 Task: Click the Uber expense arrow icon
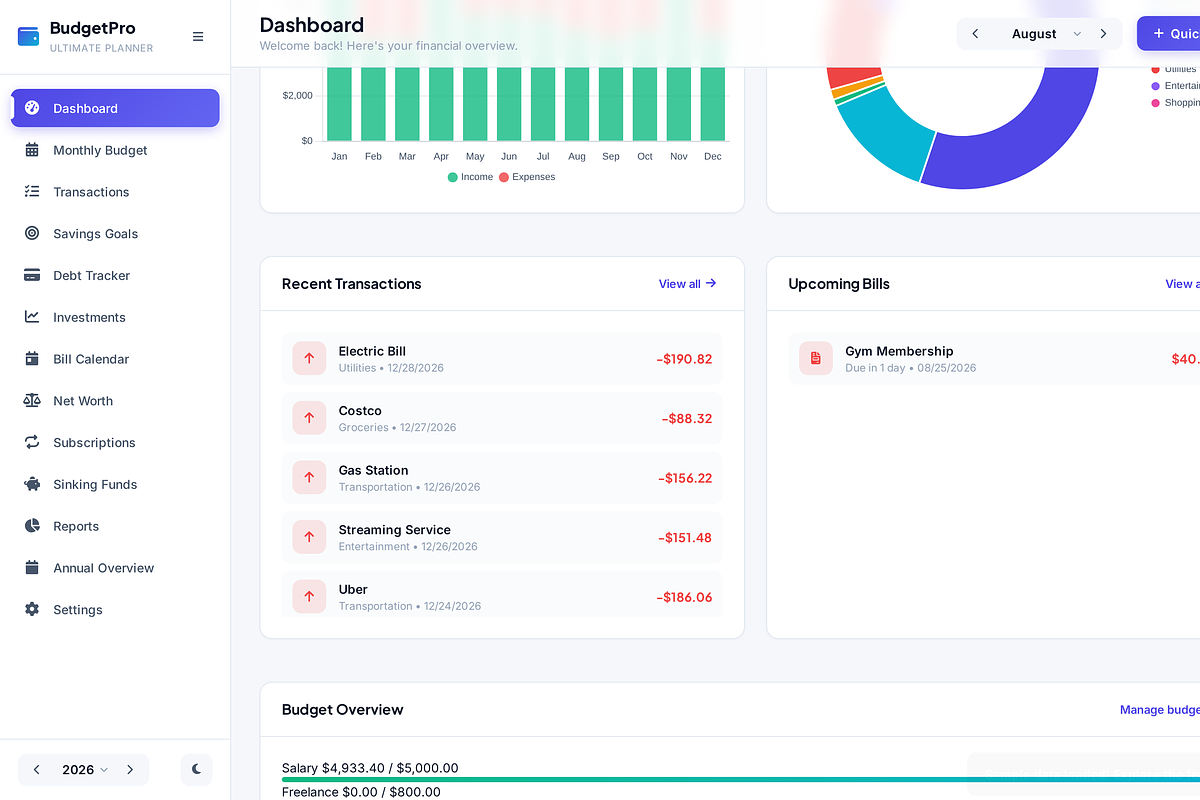pyautogui.click(x=309, y=597)
